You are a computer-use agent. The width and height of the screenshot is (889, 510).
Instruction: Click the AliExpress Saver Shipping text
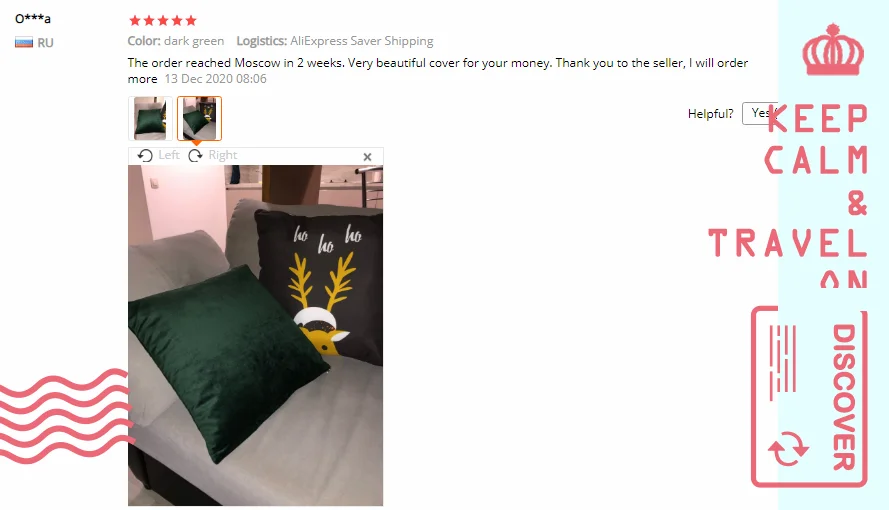pyautogui.click(x=362, y=41)
